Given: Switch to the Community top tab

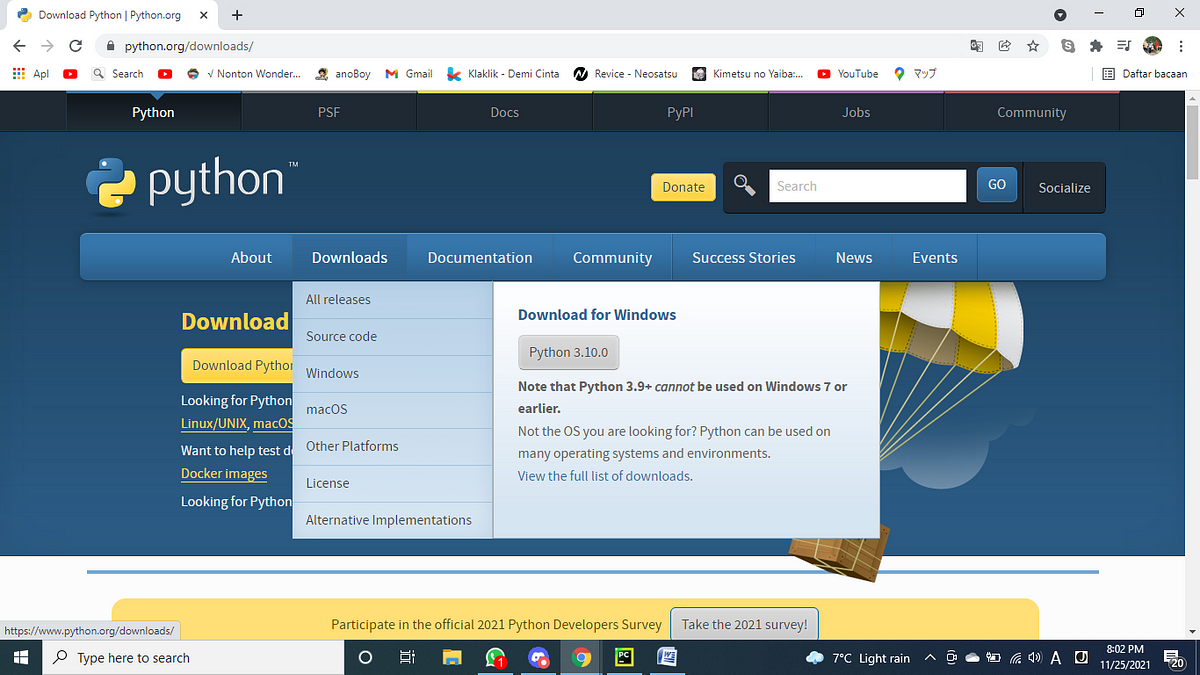Looking at the screenshot, I should tap(1031, 112).
